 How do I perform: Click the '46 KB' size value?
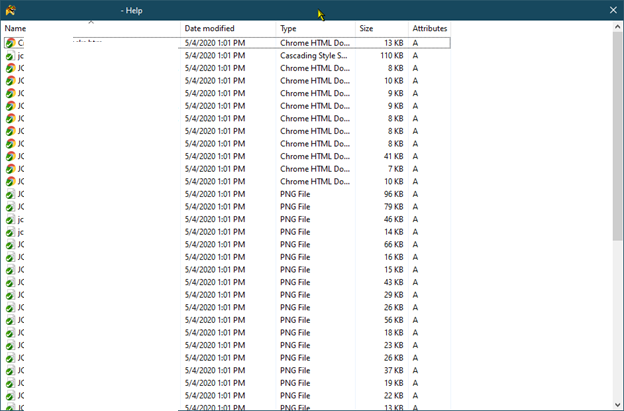[x=394, y=220]
